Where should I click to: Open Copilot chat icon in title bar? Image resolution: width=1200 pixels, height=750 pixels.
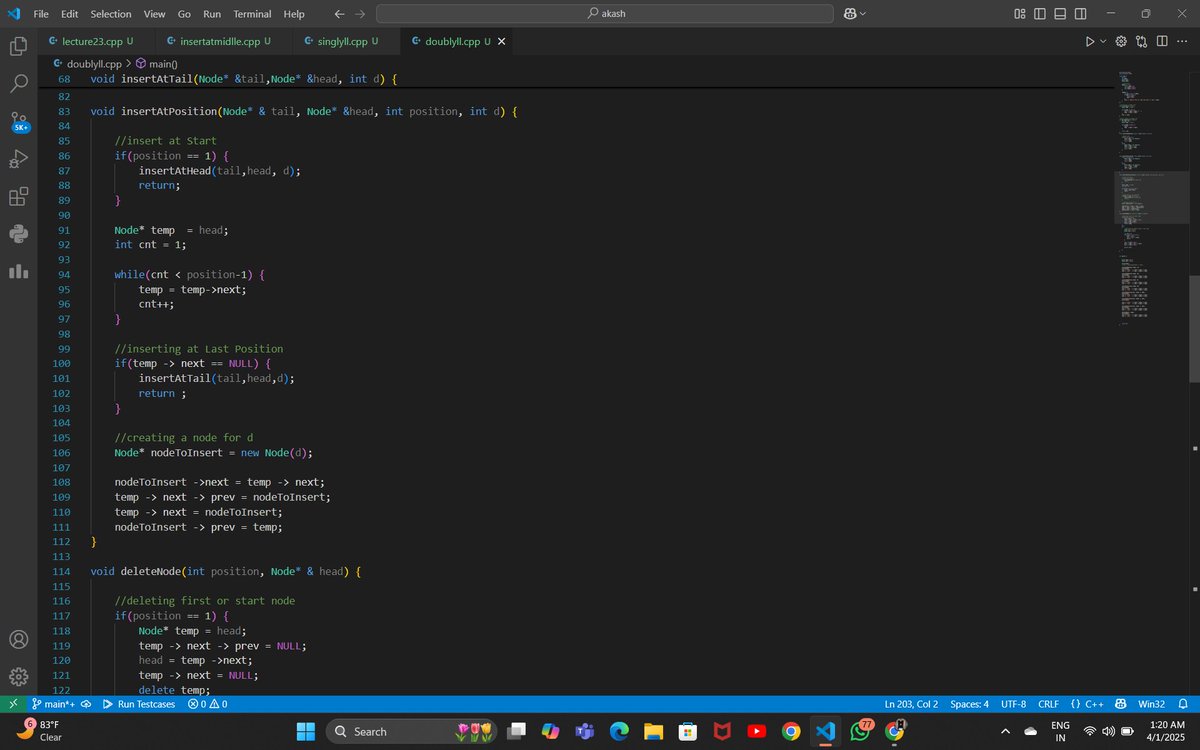point(850,14)
